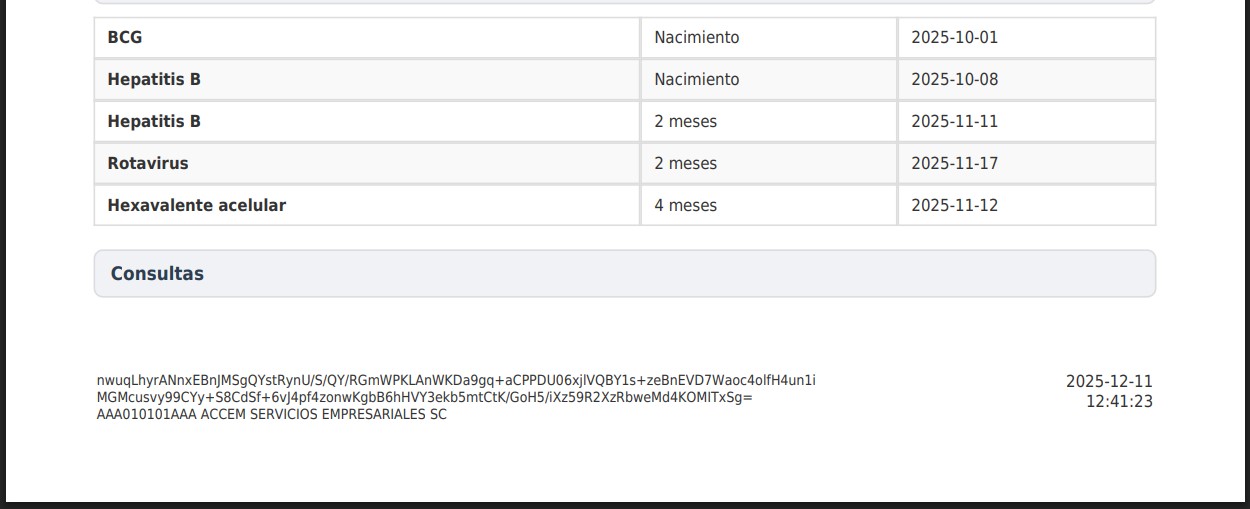Click the digital signature string starting nwuqLhyr
Viewport: 1250px width, 509px height.
456,381
